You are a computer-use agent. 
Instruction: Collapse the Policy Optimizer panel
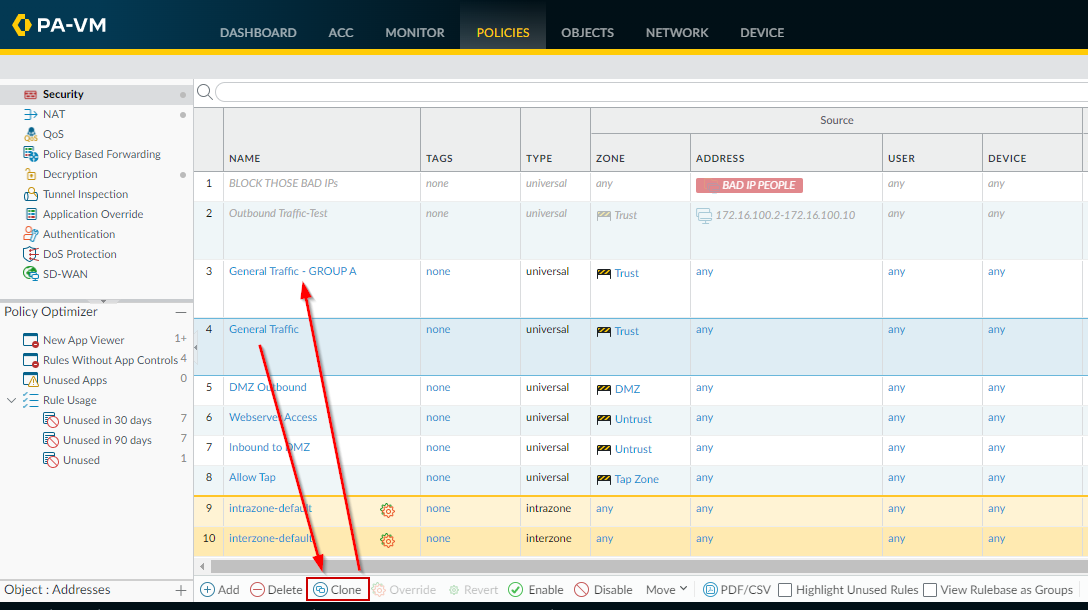(181, 313)
